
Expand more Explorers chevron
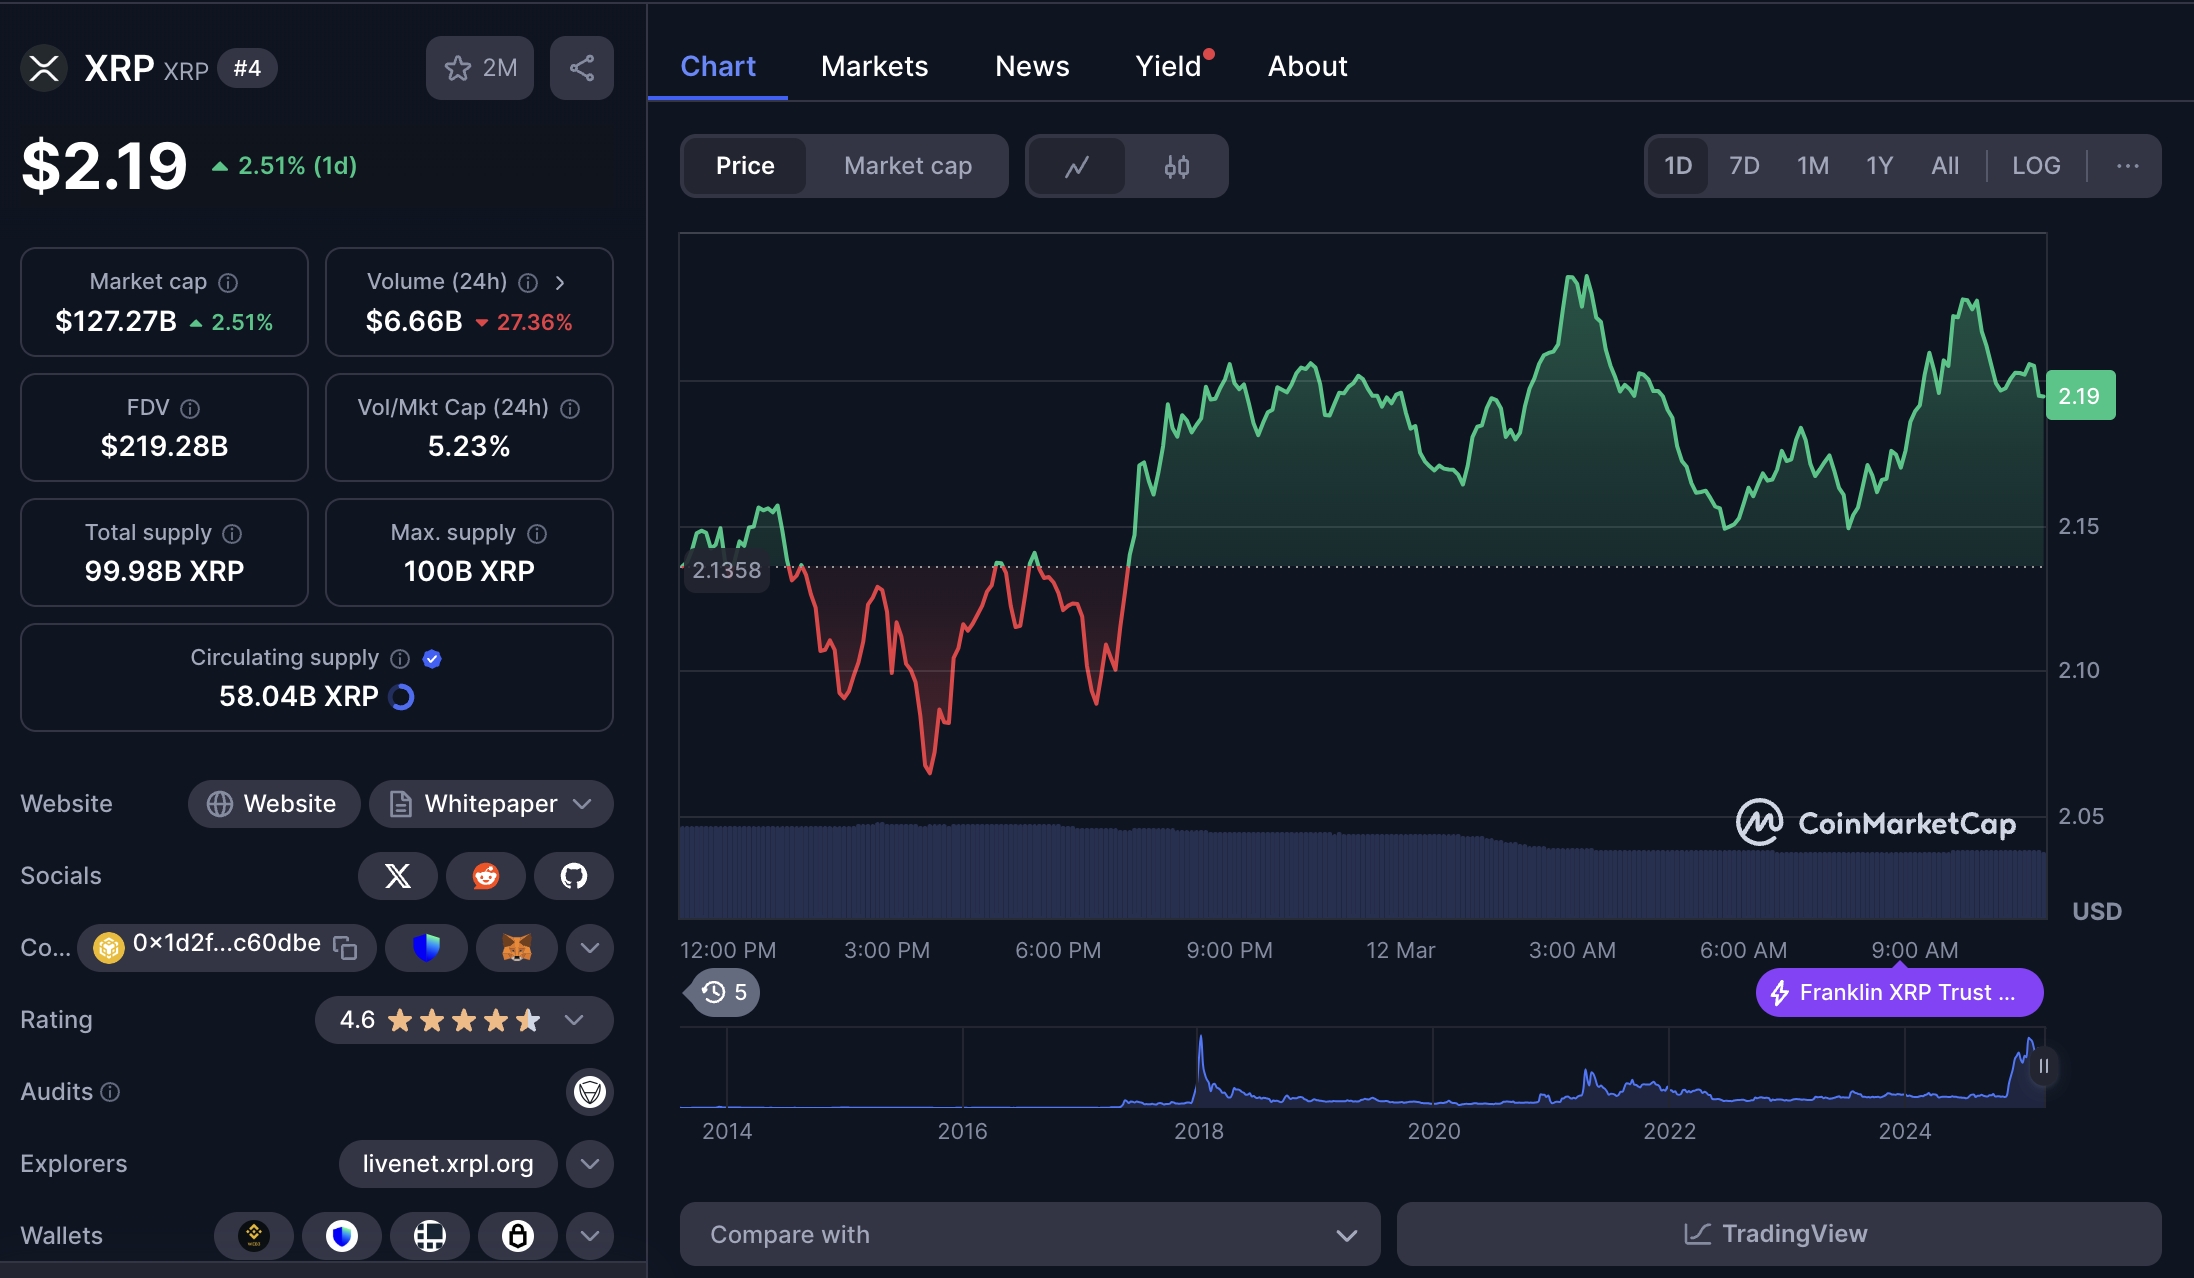click(590, 1164)
